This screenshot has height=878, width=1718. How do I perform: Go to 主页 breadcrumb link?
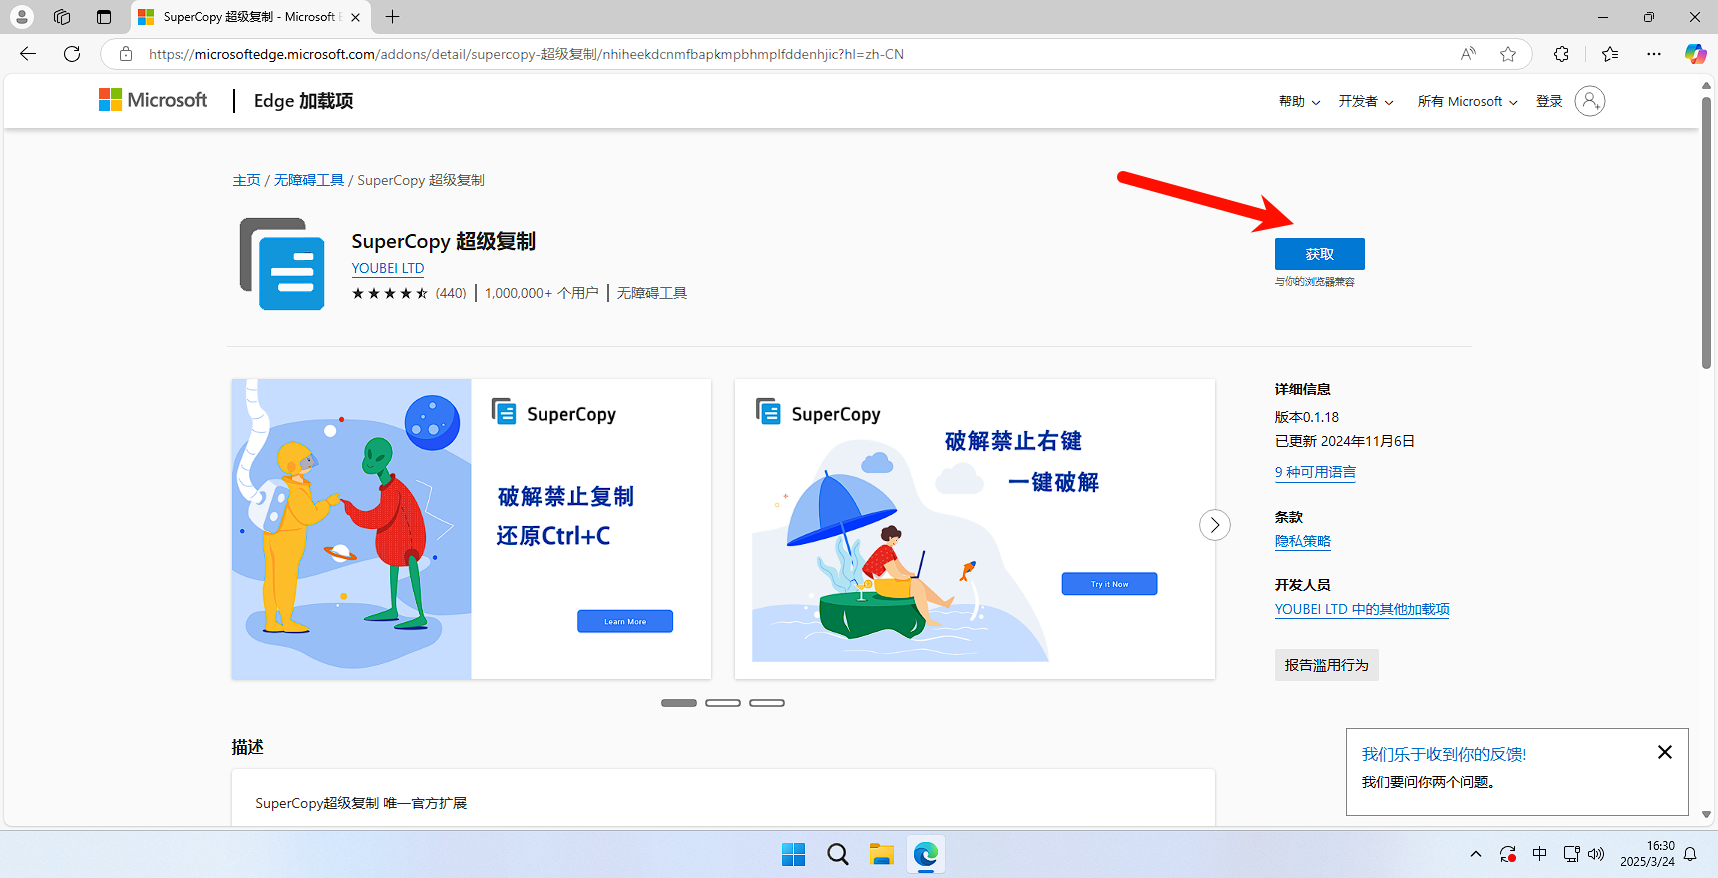pyautogui.click(x=246, y=180)
